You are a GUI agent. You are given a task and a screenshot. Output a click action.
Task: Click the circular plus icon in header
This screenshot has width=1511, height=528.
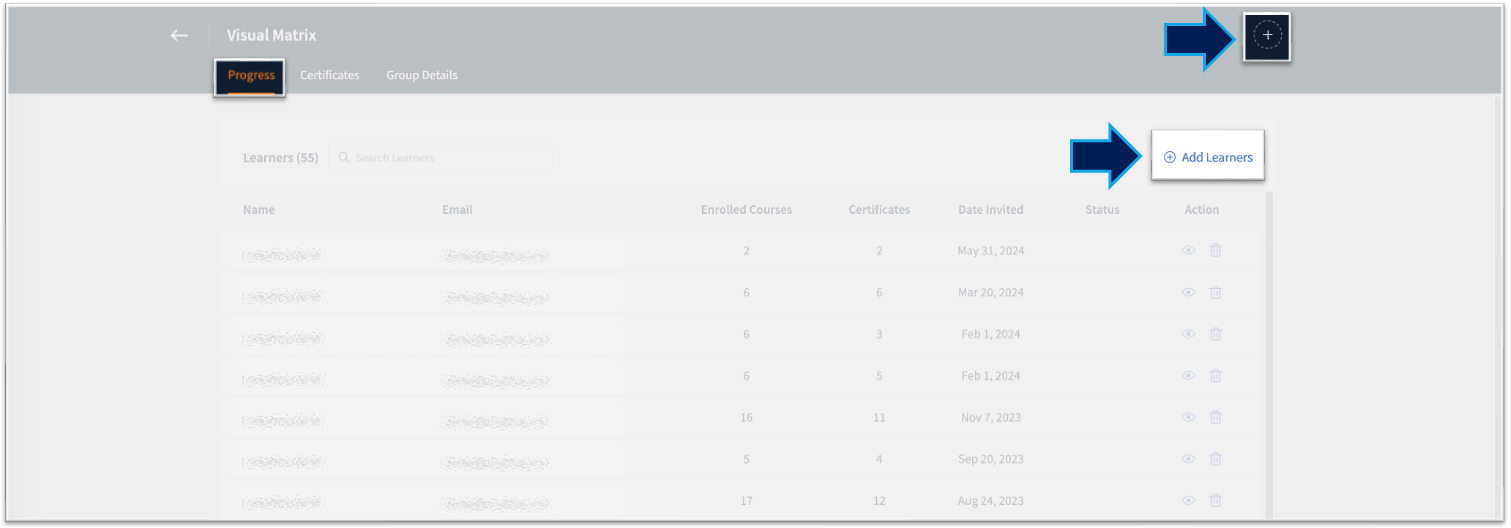[x=1267, y=36]
